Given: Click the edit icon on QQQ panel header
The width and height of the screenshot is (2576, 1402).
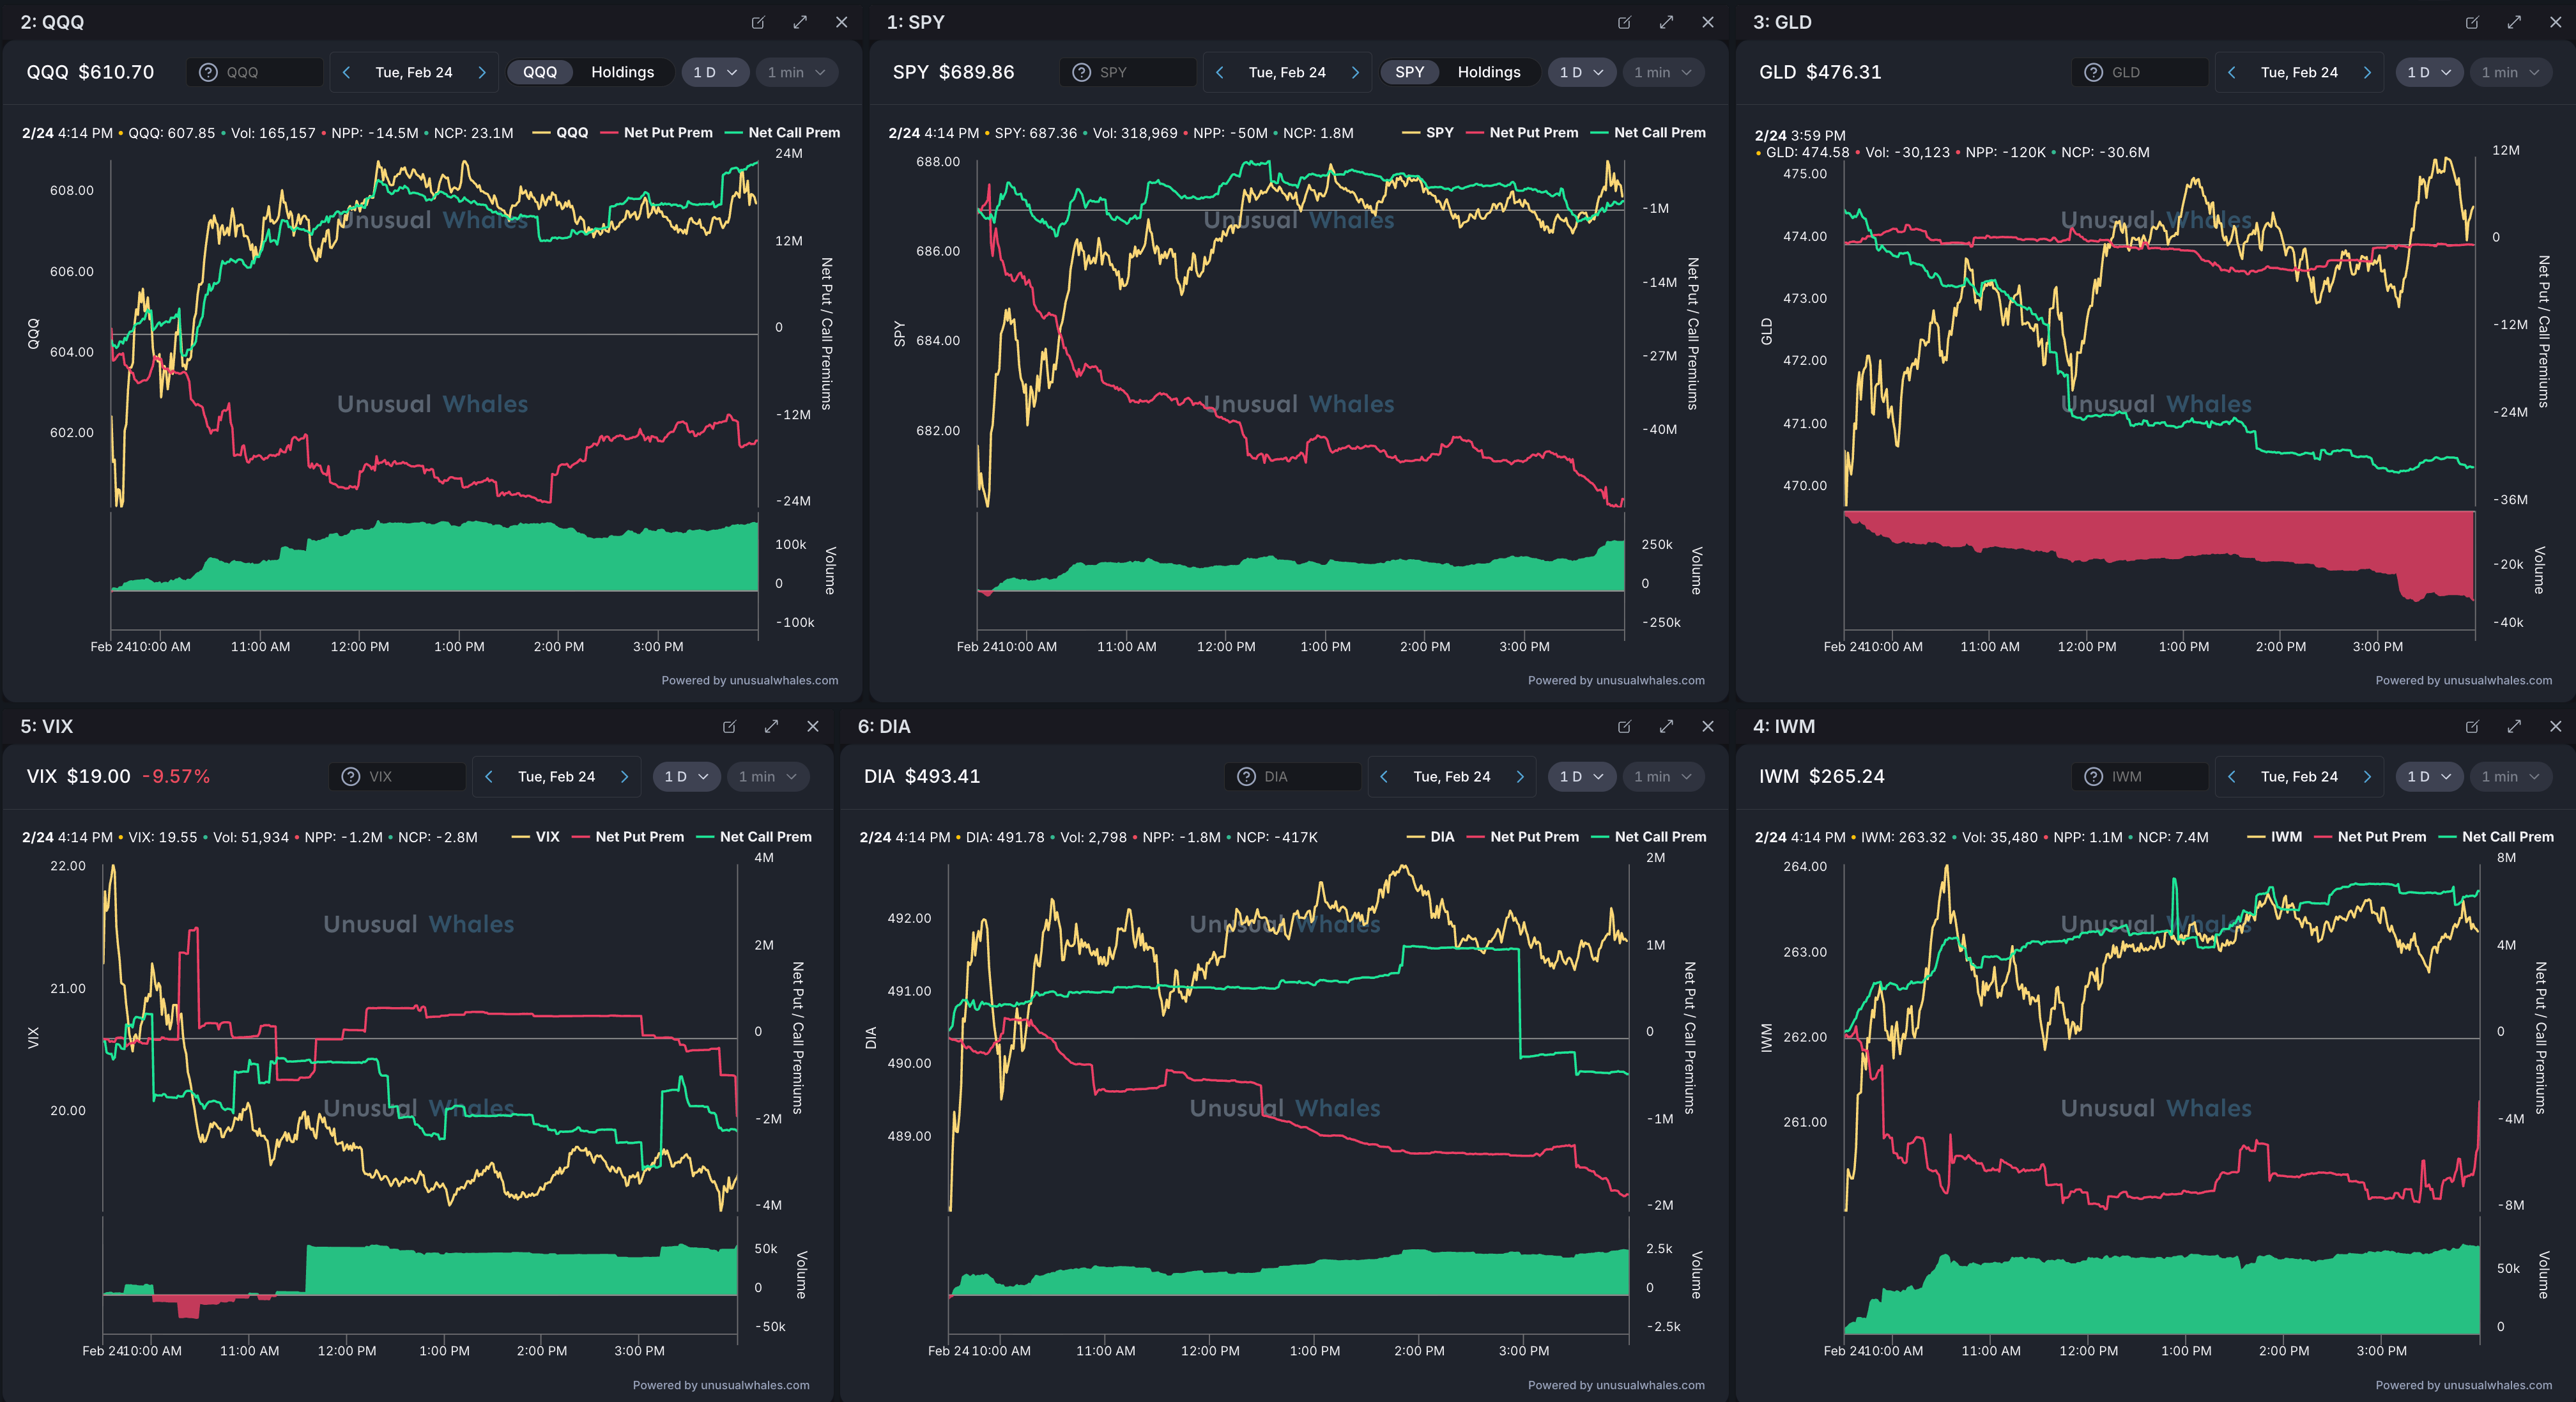Looking at the screenshot, I should [758, 22].
